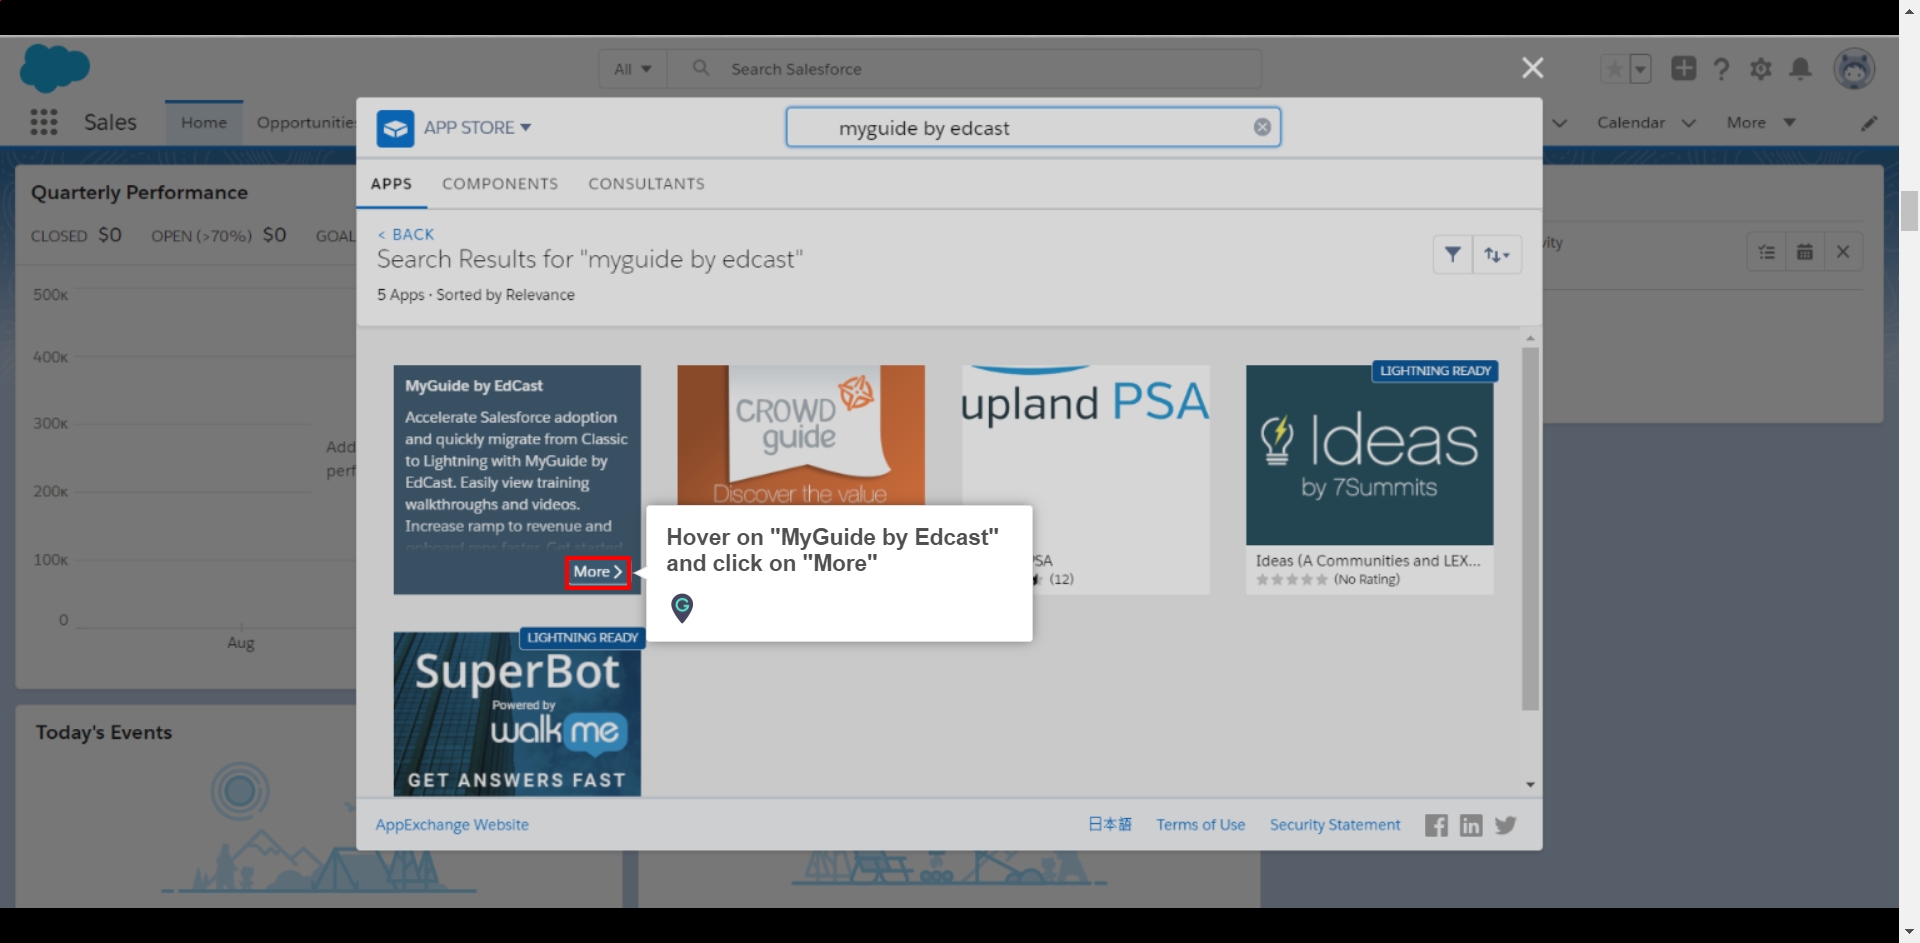The width and height of the screenshot is (1920, 943).
Task: Open the Global Actions plus icon
Action: [1683, 68]
